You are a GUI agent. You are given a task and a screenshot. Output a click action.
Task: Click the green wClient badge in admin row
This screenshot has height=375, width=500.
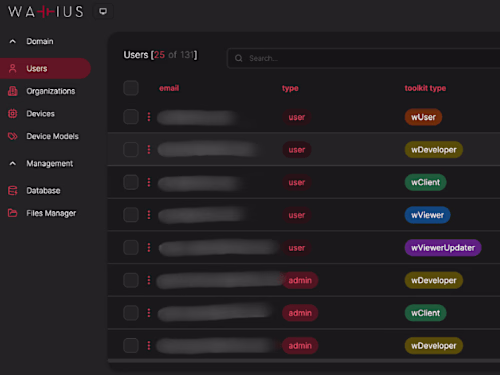point(426,313)
